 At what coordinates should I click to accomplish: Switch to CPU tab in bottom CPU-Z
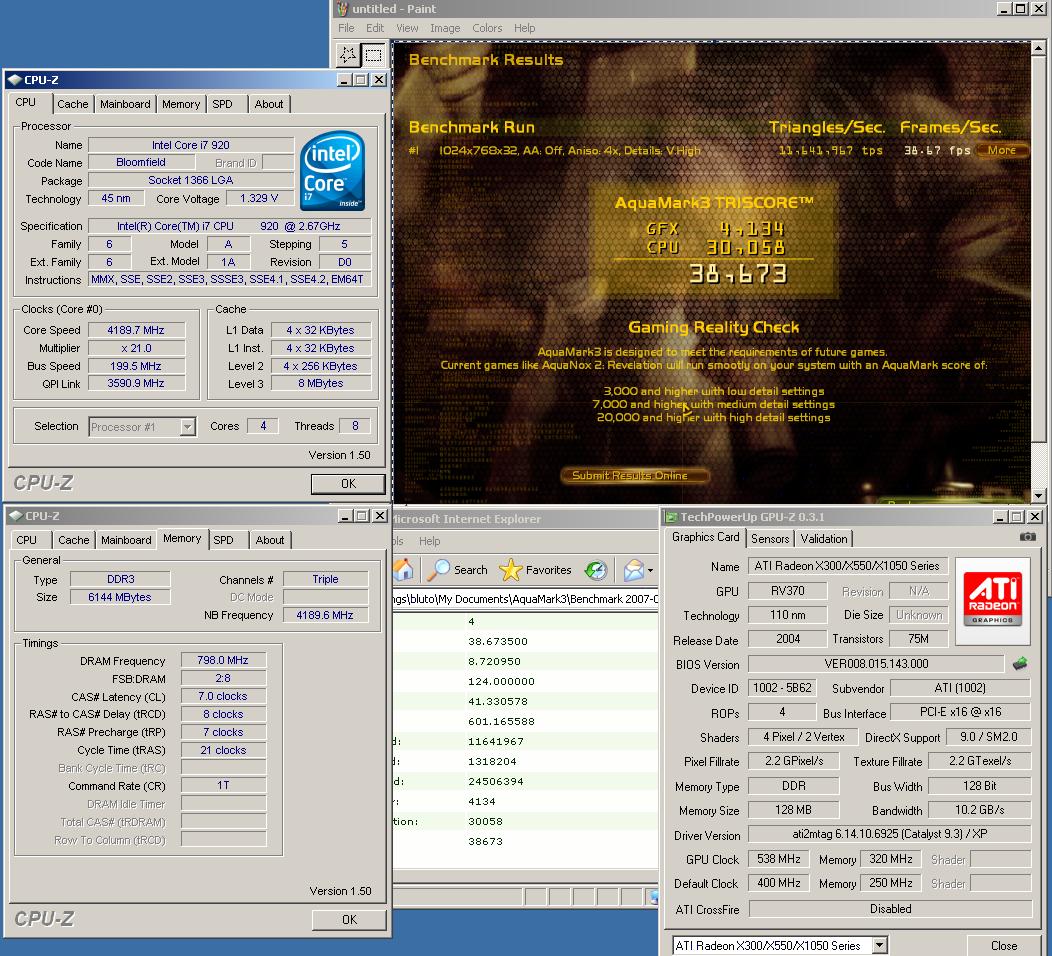(x=27, y=540)
